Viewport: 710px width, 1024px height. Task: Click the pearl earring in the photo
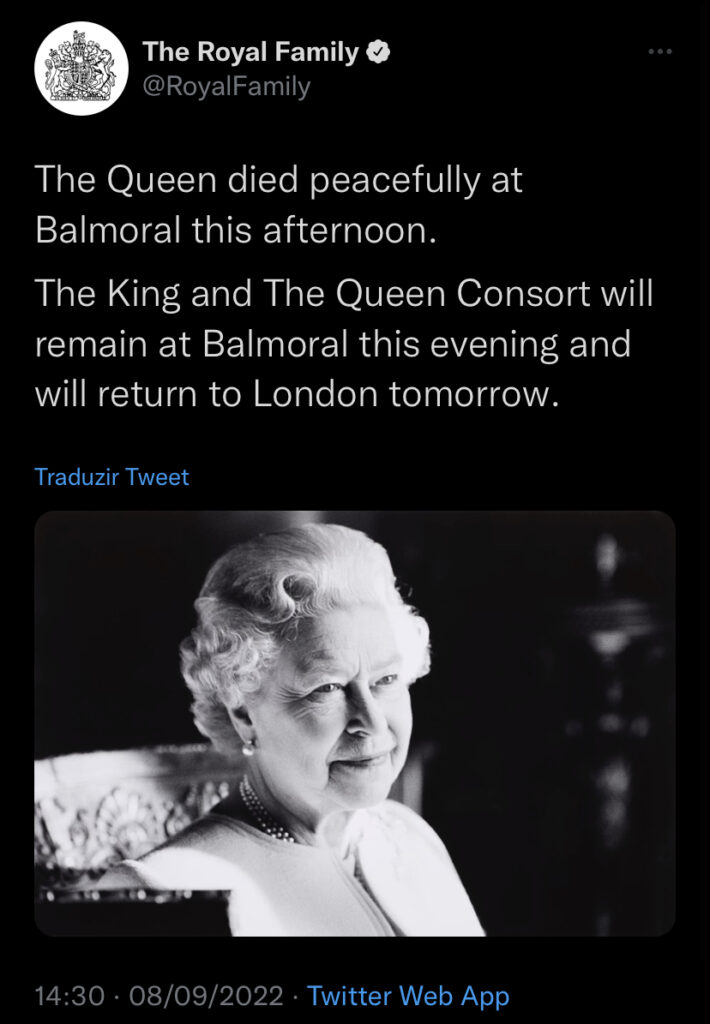point(245,746)
